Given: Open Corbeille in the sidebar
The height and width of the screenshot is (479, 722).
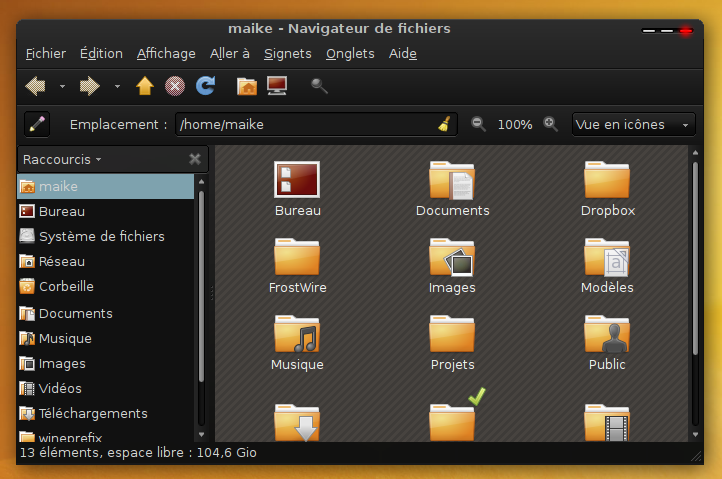Looking at the screenshot, I should (x=105, y=286).
